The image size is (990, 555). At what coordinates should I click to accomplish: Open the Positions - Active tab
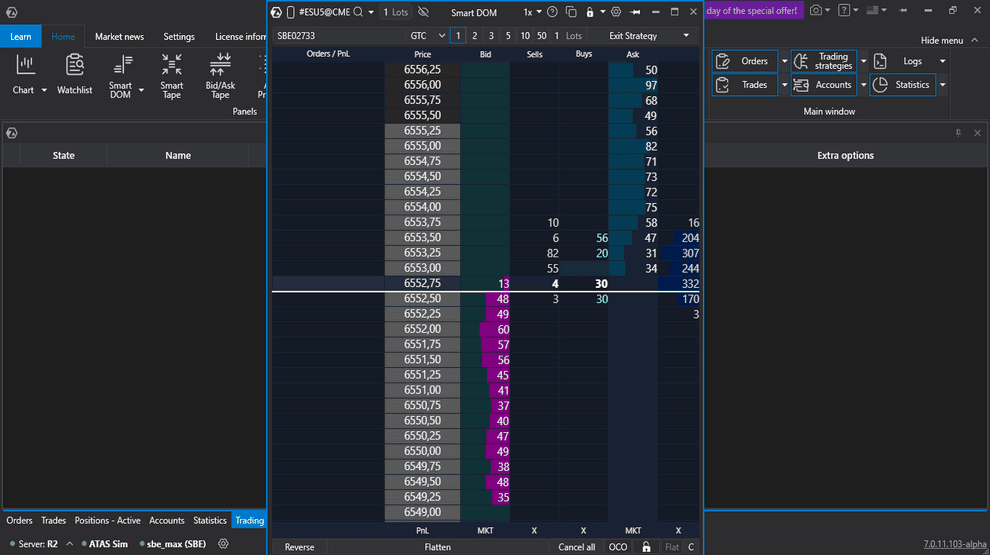coord(107,520)
